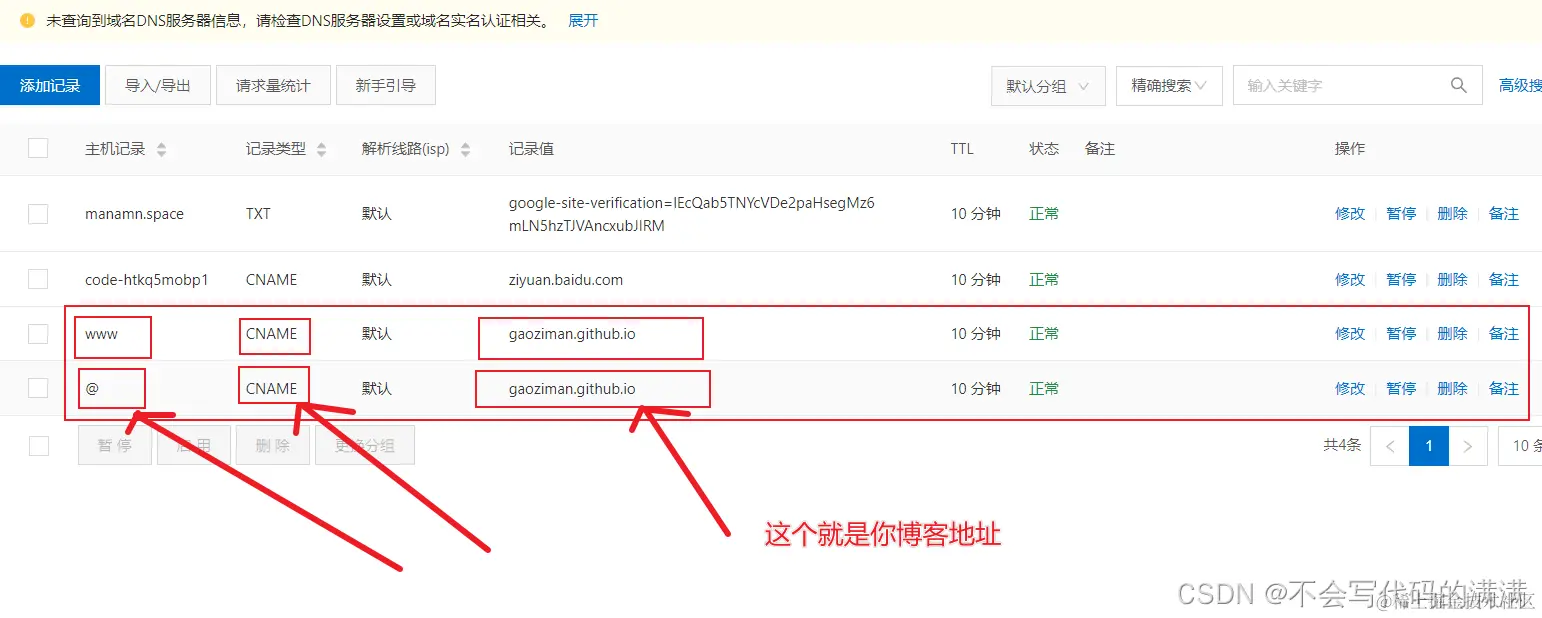The image size is (1542, 618).
Task: Click 删除 for www row
Action: coord(1452,334)
